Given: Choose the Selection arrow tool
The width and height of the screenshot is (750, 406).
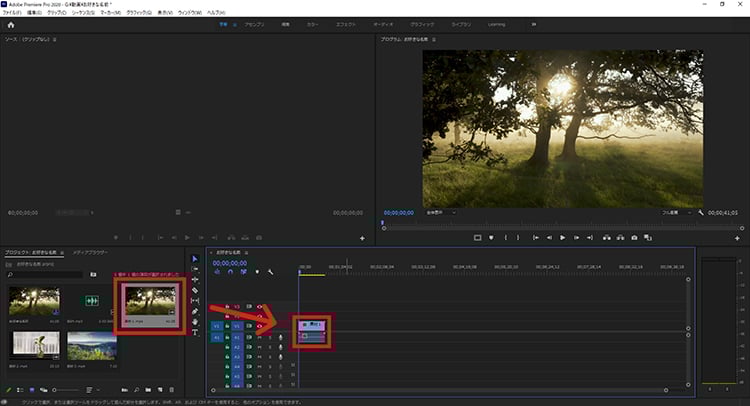Looking at the screenshot, I should (x=195, y=259).
